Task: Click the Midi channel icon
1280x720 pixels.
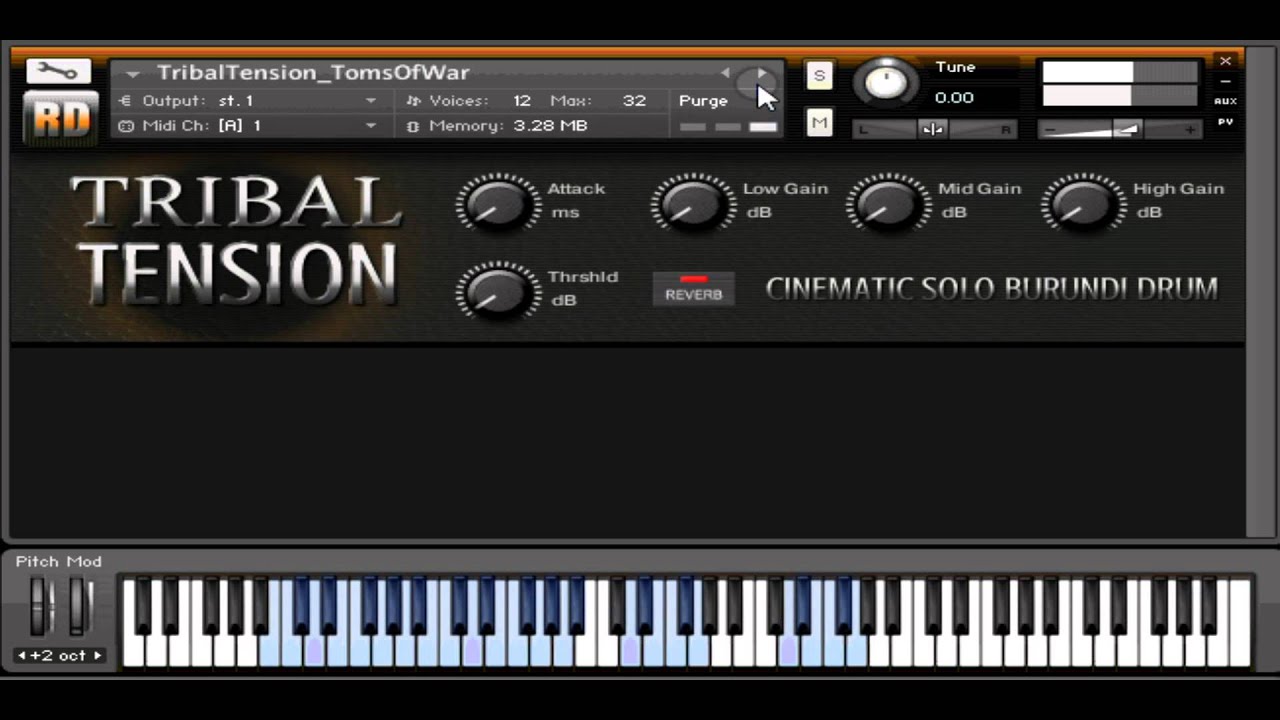Action: [125, 126]
